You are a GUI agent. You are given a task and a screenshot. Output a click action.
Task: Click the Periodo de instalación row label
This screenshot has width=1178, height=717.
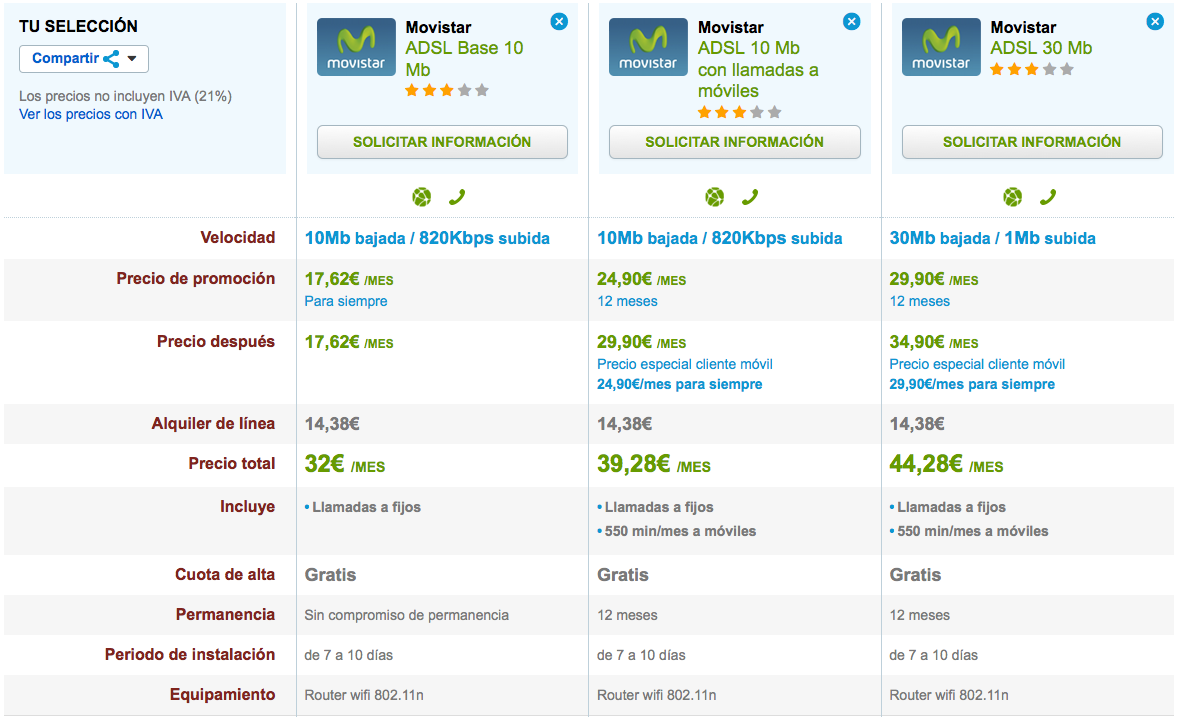[190, 655]
